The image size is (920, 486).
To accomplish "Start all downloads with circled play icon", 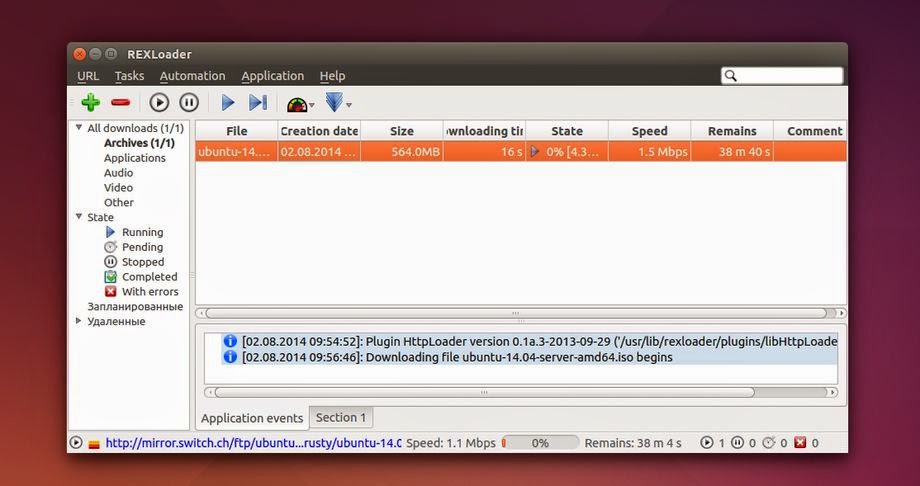I will 159,103.
